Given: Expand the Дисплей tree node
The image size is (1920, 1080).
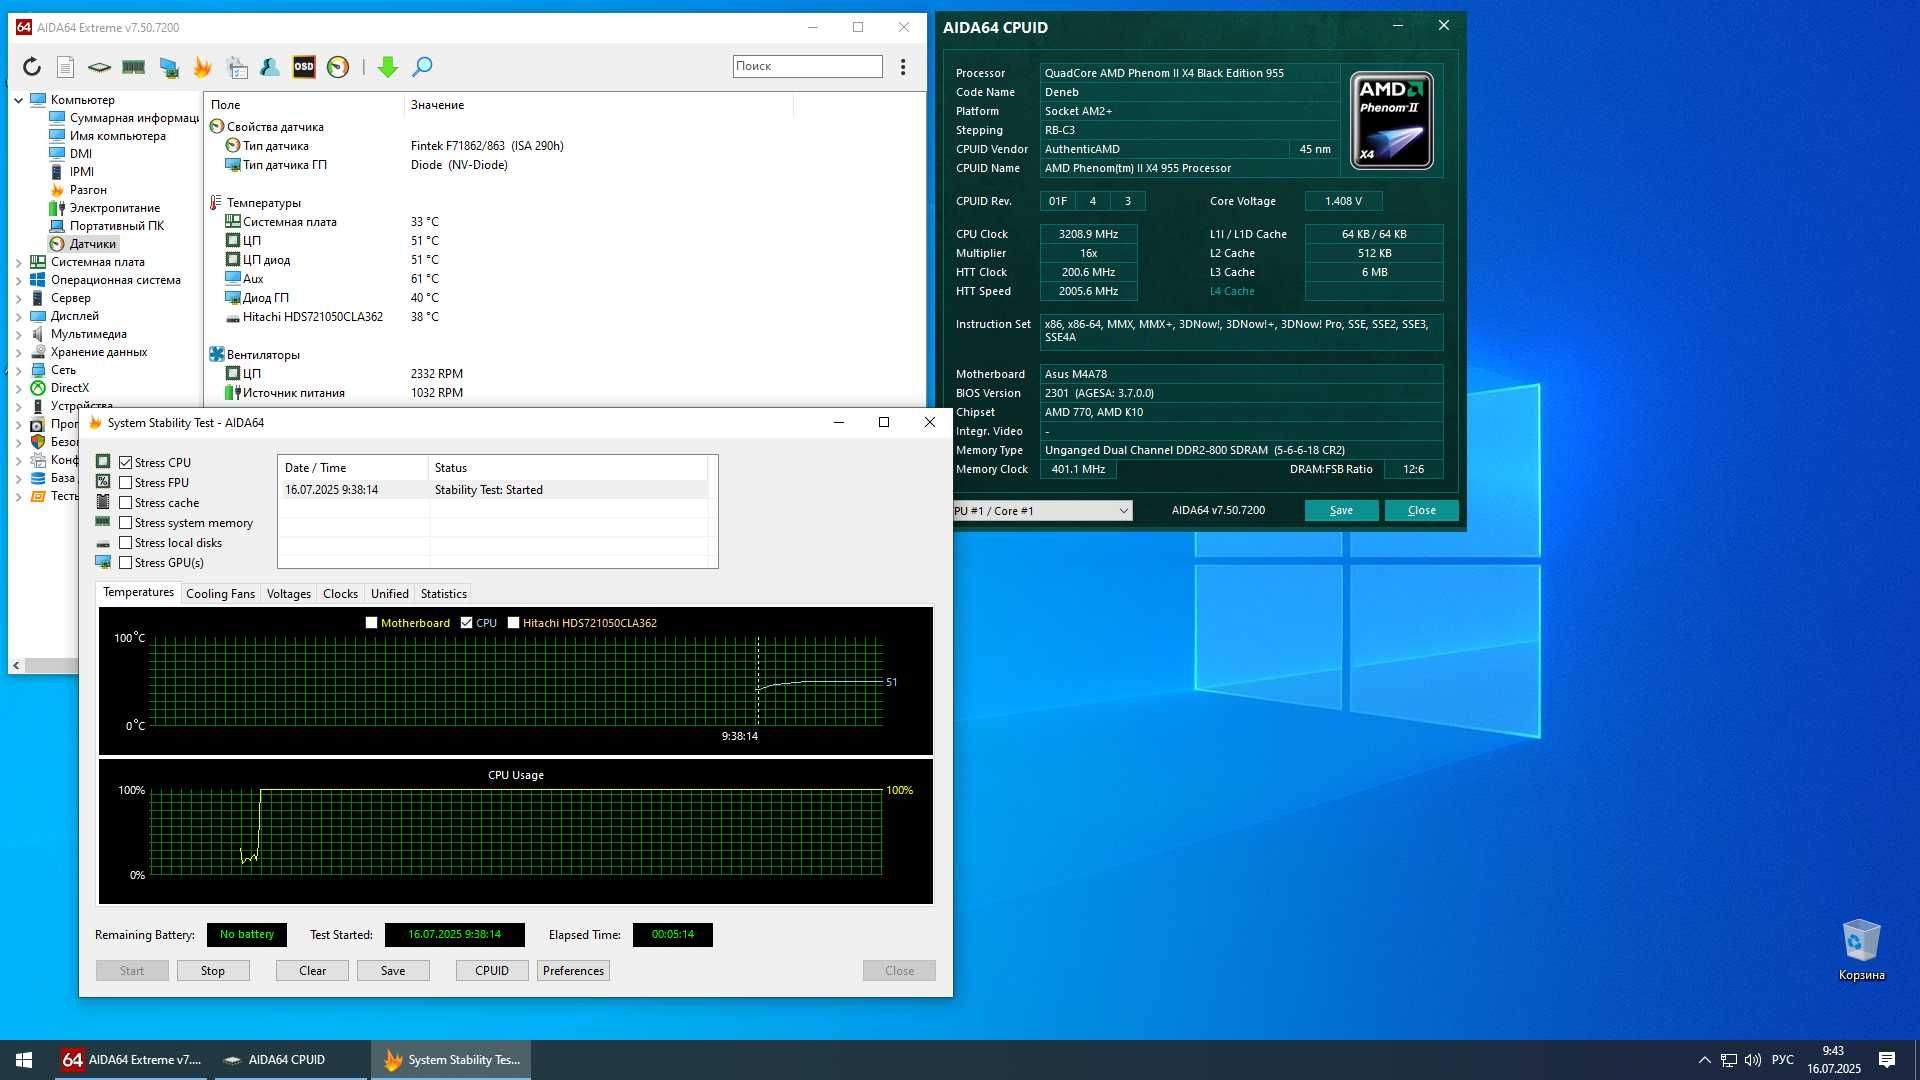Looking at the screenshot, I should 18,316.
